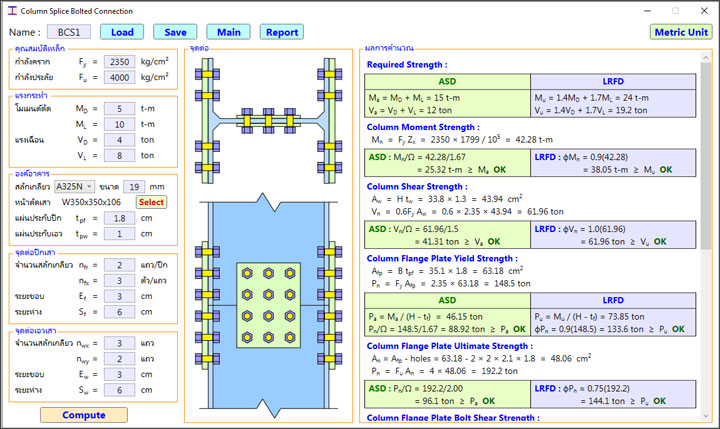Select the MD moment input field
Viewport: 720px width, 429px height.
coord(119,108)
